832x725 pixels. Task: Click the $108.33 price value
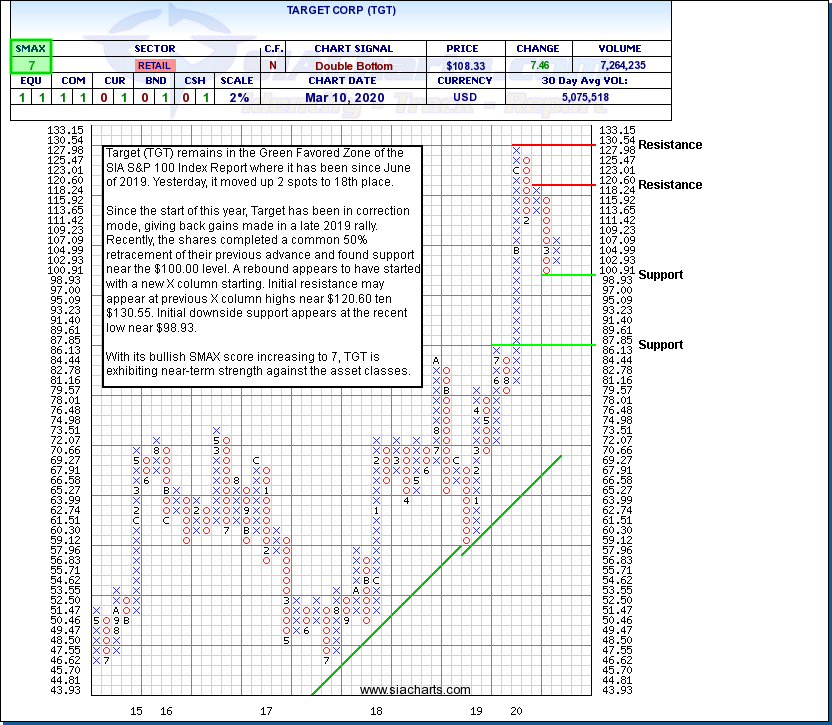click(x=464, y=65)
